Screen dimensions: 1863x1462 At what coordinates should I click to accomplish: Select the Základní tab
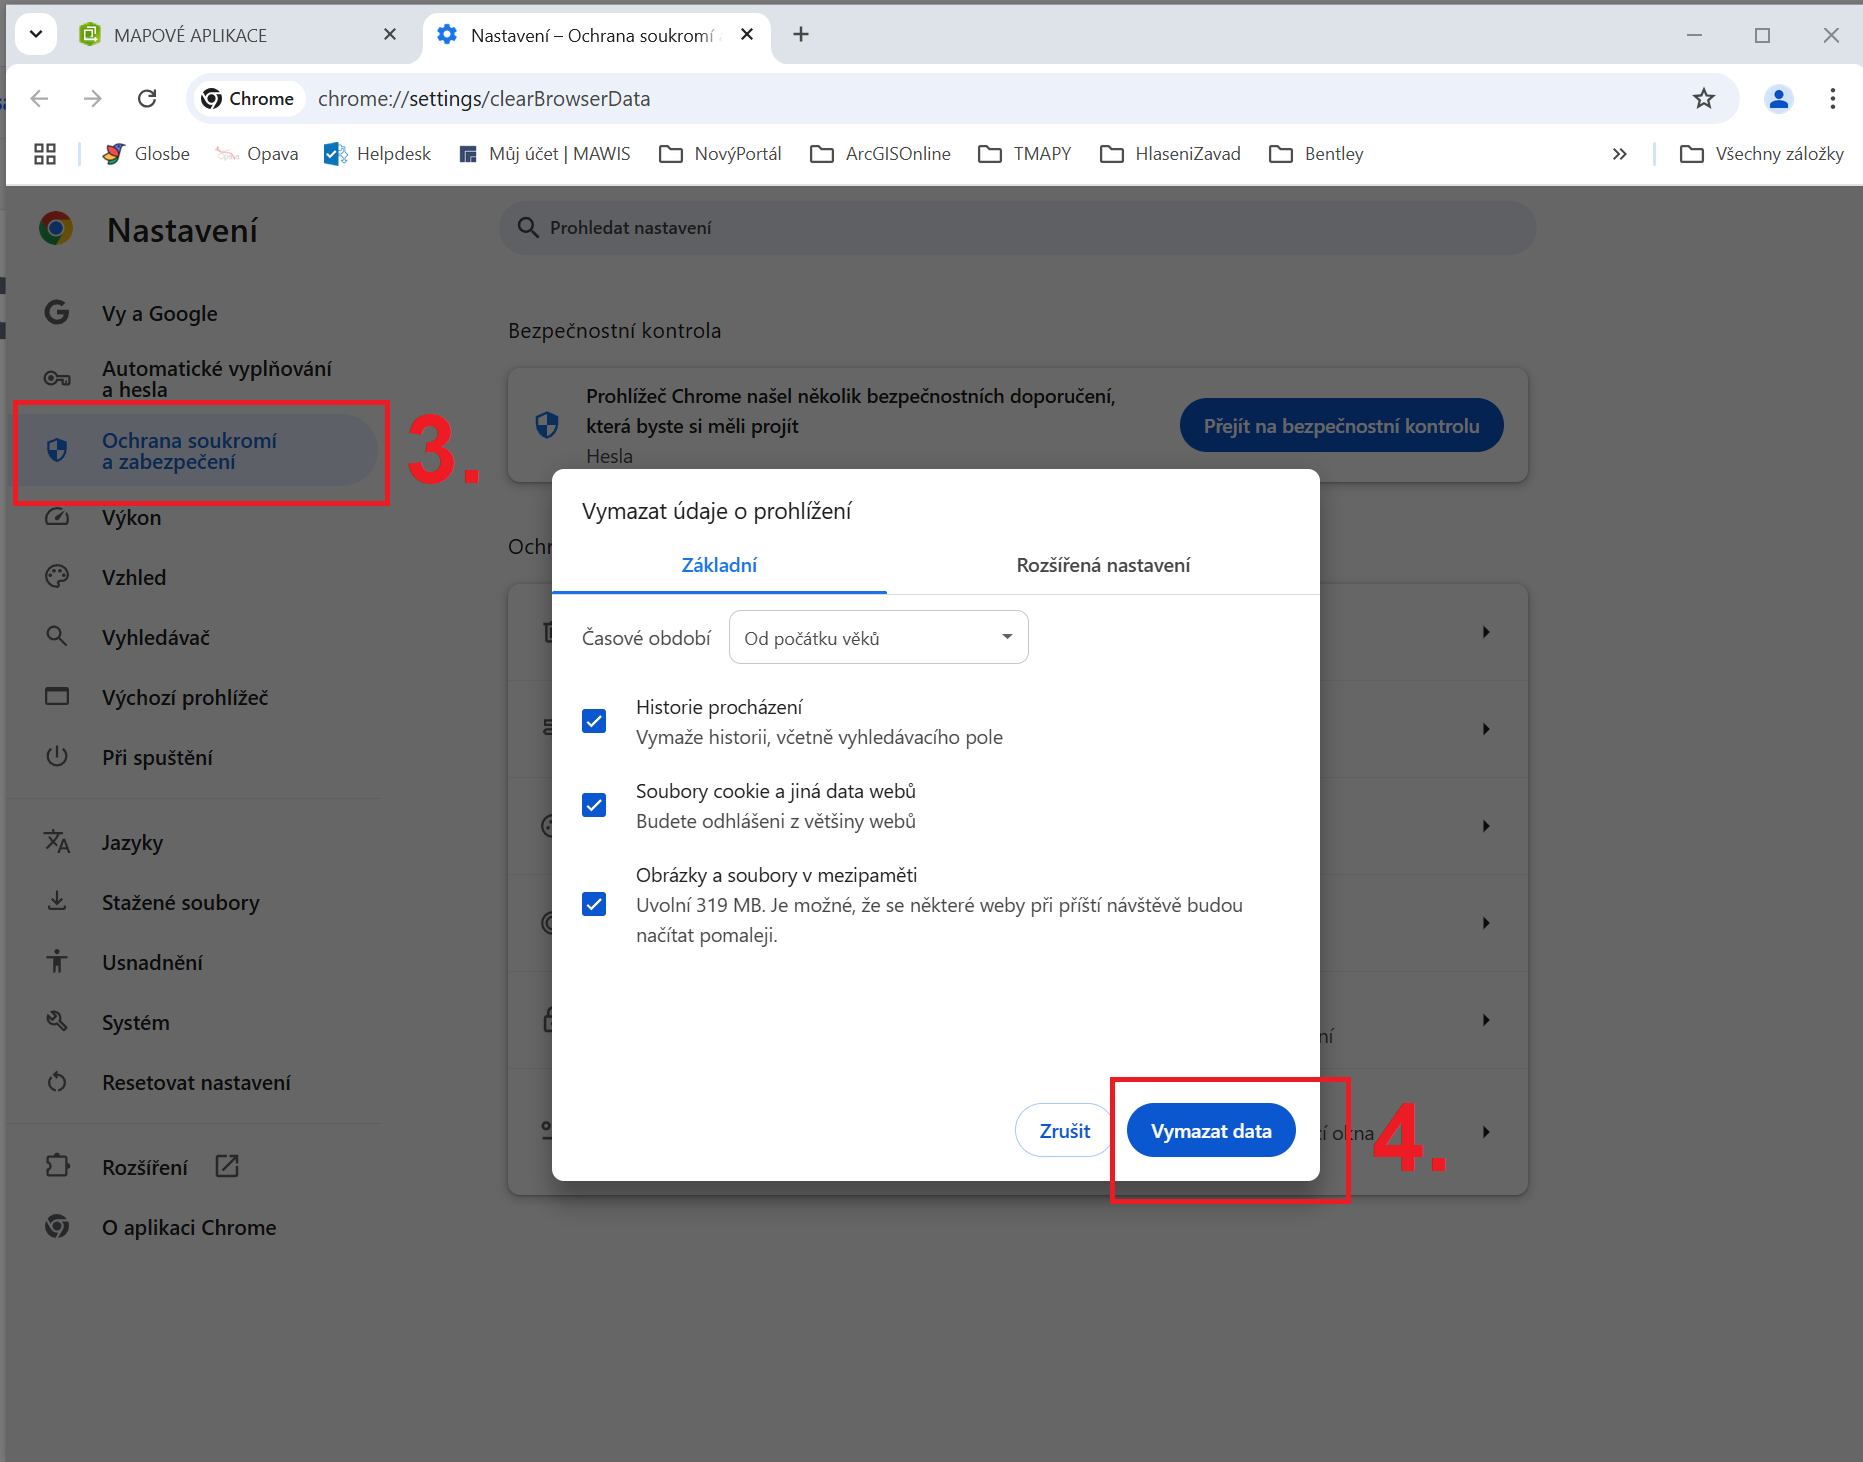[719, 565]
